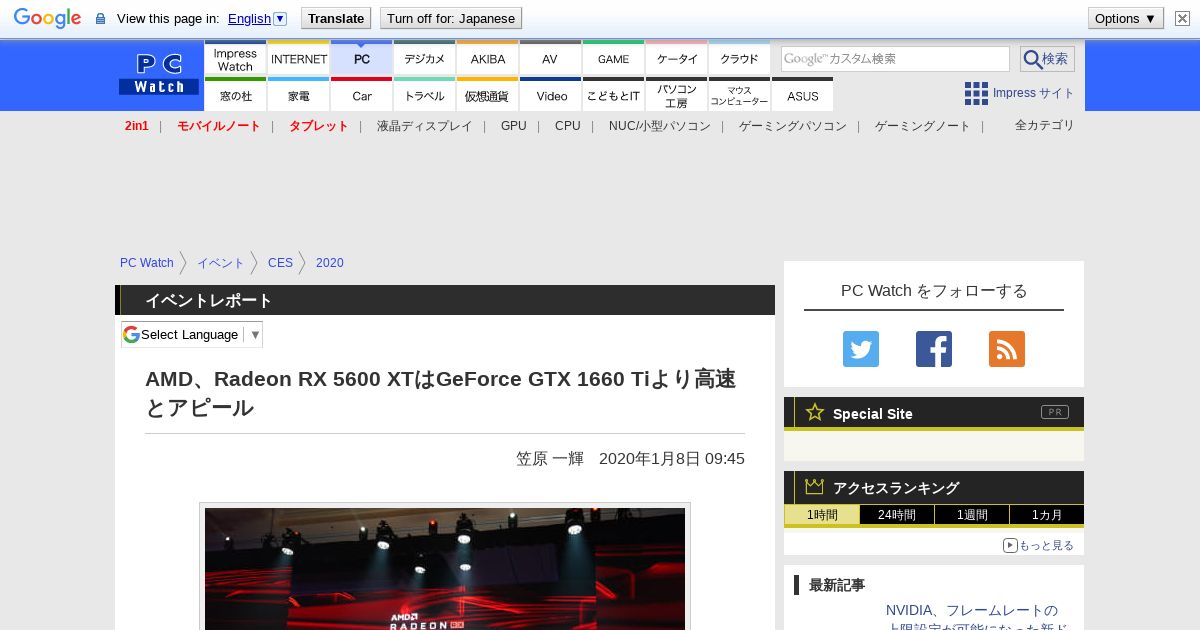
Task: Open the 液晶ディスプレイ category link
Action: tap(424, 126)
